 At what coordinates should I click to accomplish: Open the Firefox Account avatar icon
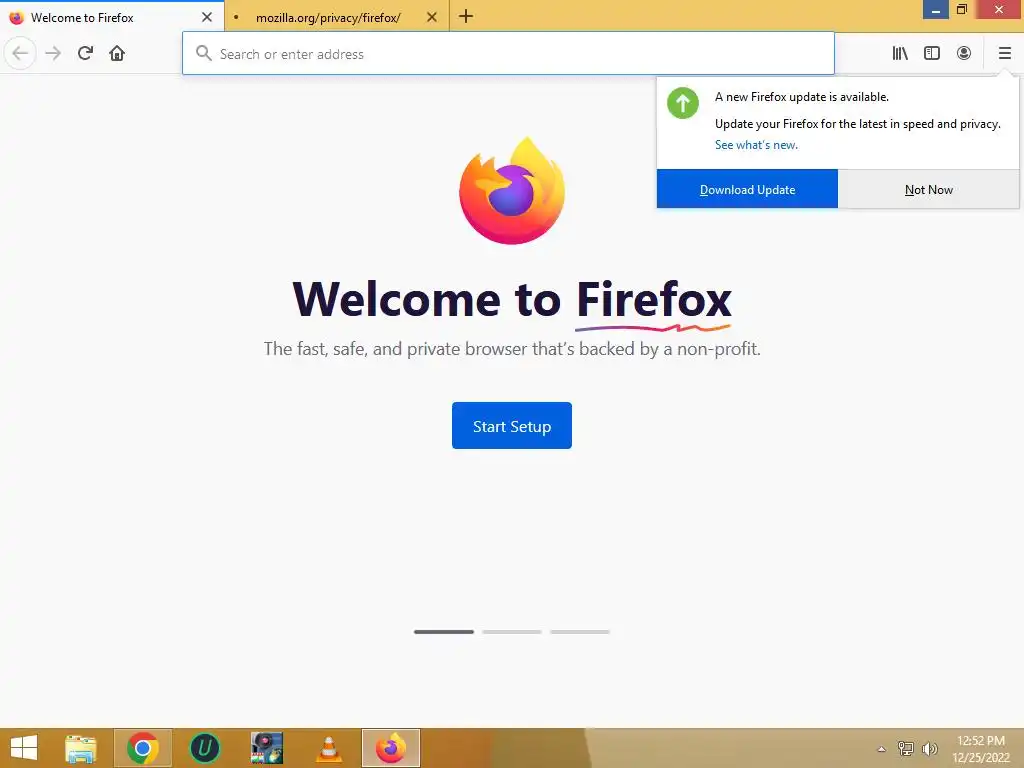[x=964, y=54]
